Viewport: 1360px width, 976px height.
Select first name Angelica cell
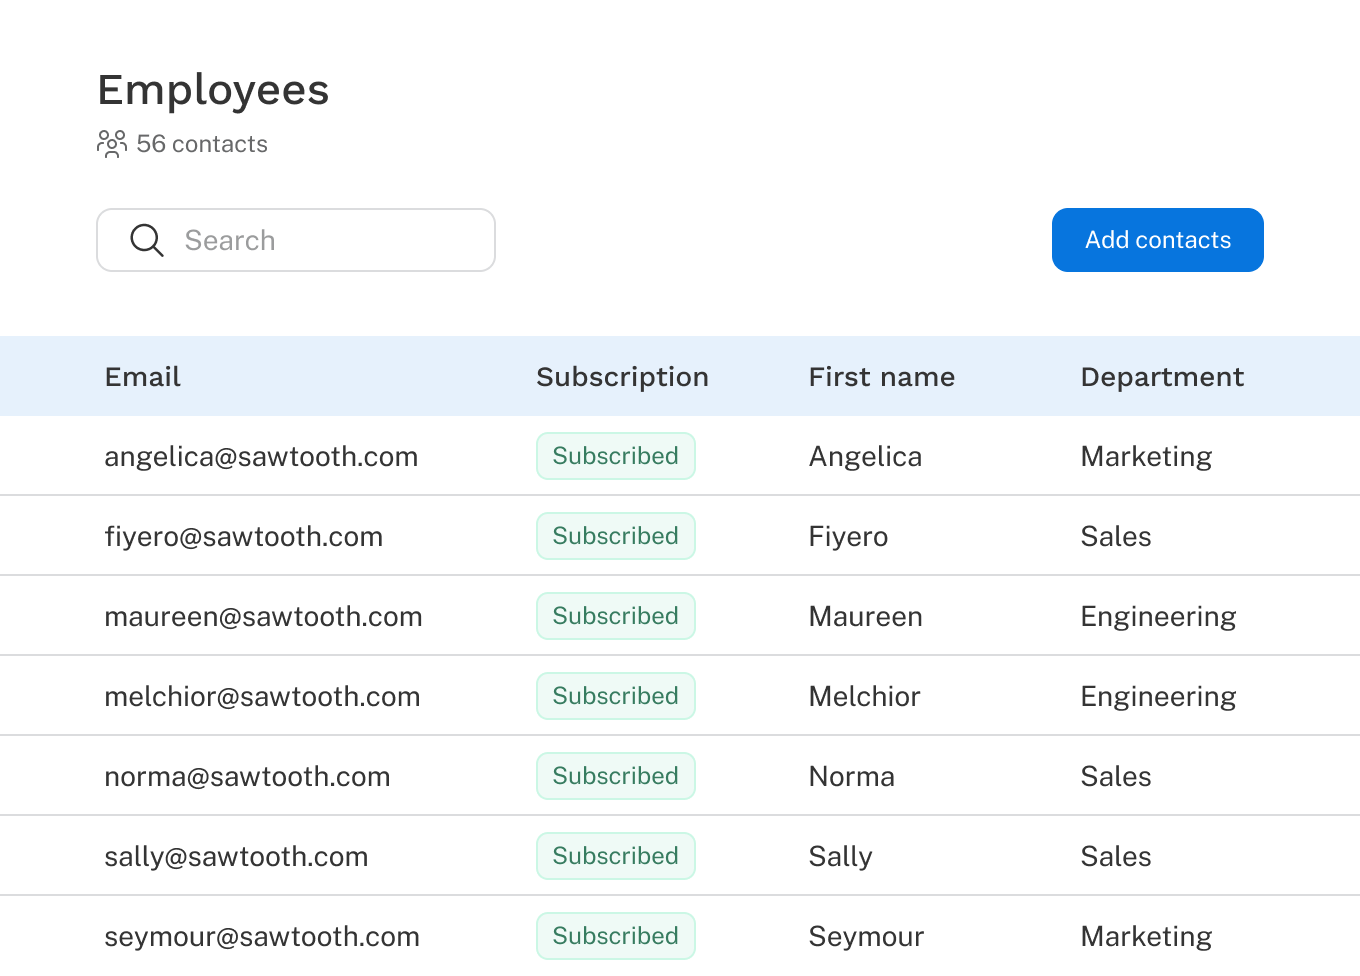coord(865,457)
